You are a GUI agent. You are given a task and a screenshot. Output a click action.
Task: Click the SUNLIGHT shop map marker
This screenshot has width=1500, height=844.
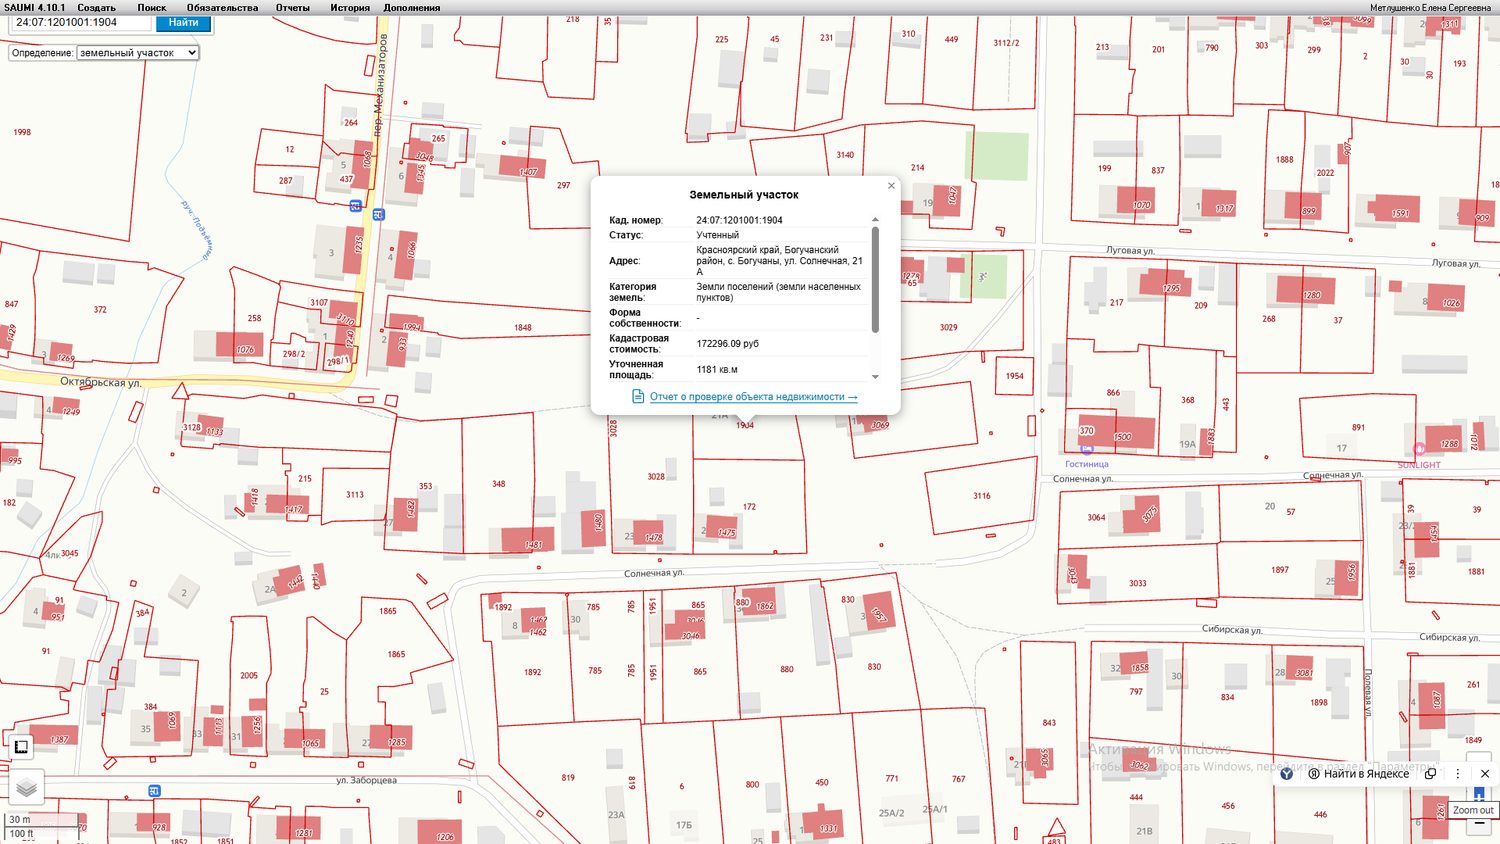[1419, 449]
